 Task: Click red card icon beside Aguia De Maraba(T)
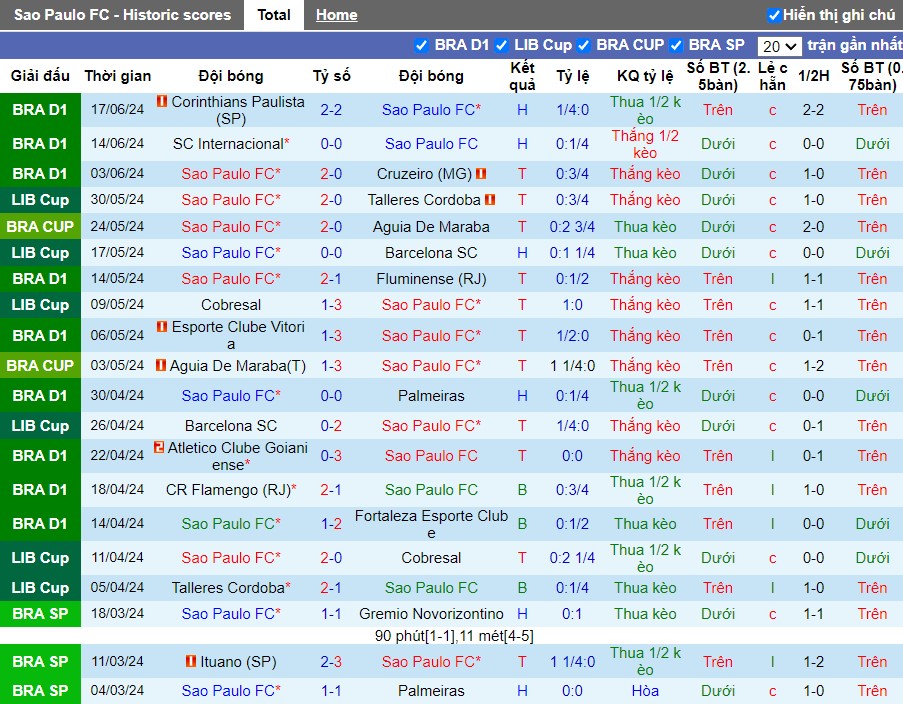point(161,365)
